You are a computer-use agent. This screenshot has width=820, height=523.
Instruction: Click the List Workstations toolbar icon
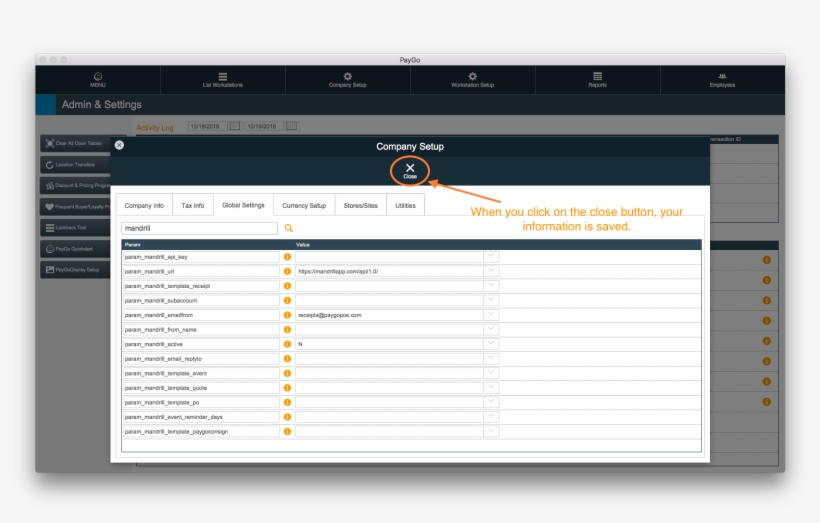(222, 79)
